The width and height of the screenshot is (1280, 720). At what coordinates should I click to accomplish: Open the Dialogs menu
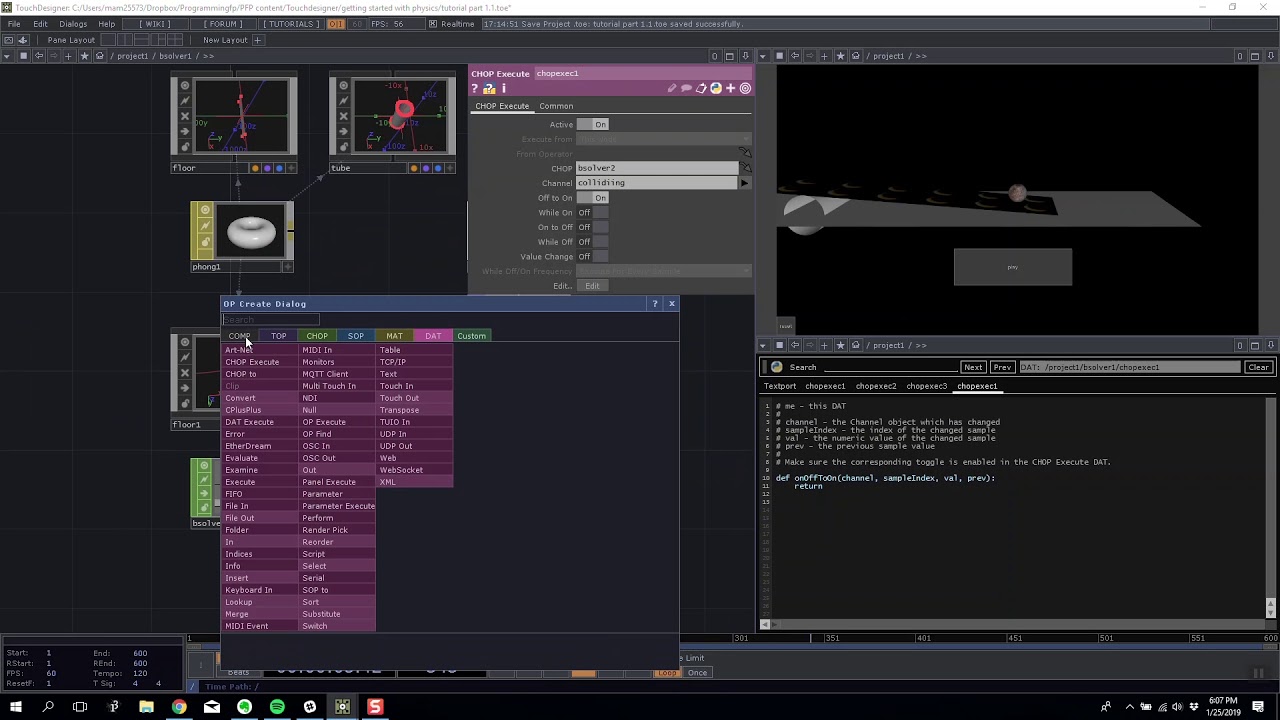73,24
